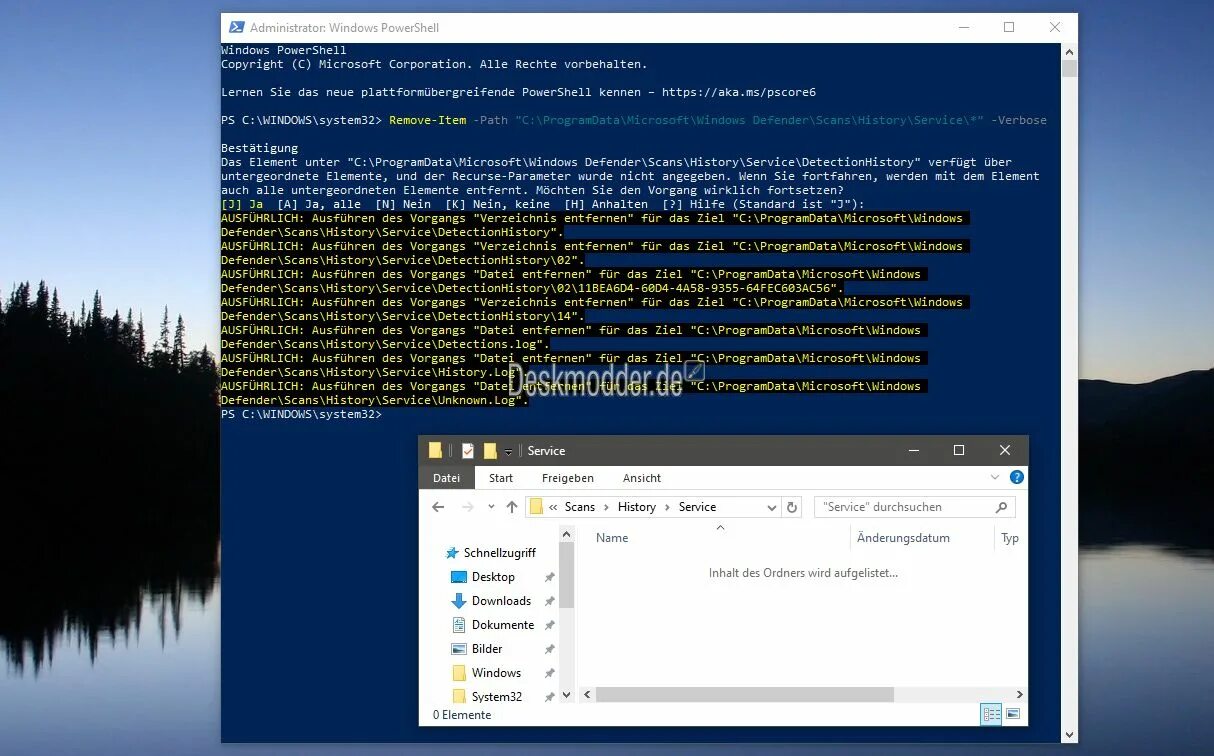1214x756 pixels.
Task: Open the address bar history dropdown
Action: click(771, 508)
